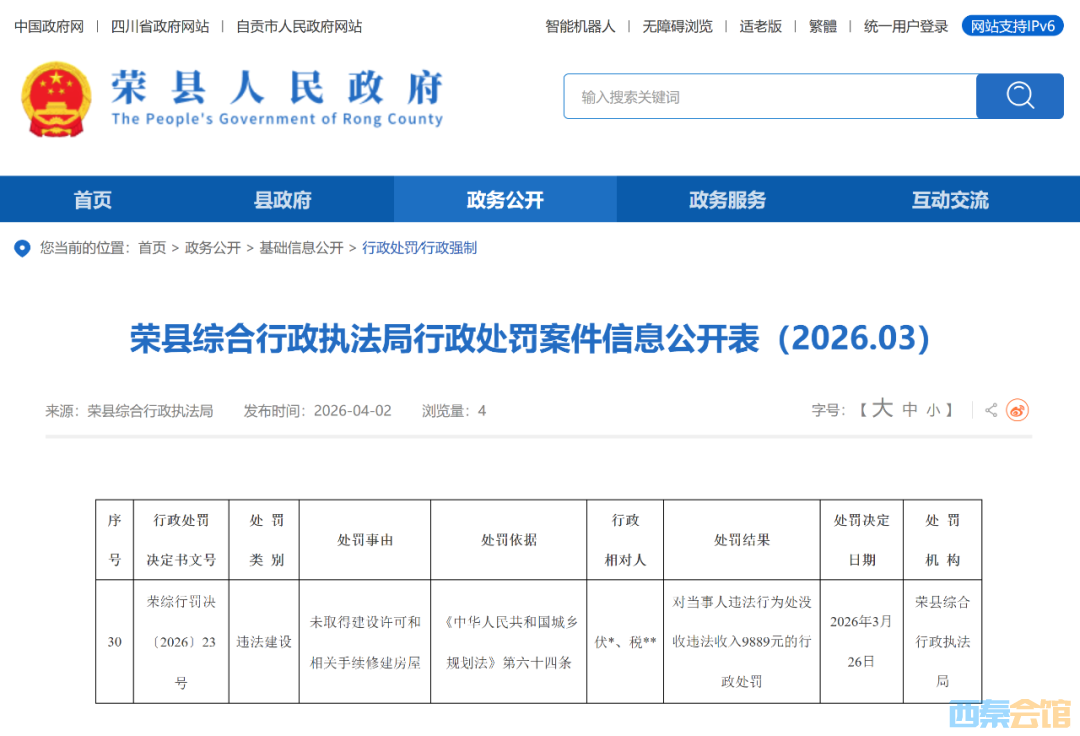1080x736 pixels.
Task: Click the Weibo share icon
Action: click(1017, 410)
